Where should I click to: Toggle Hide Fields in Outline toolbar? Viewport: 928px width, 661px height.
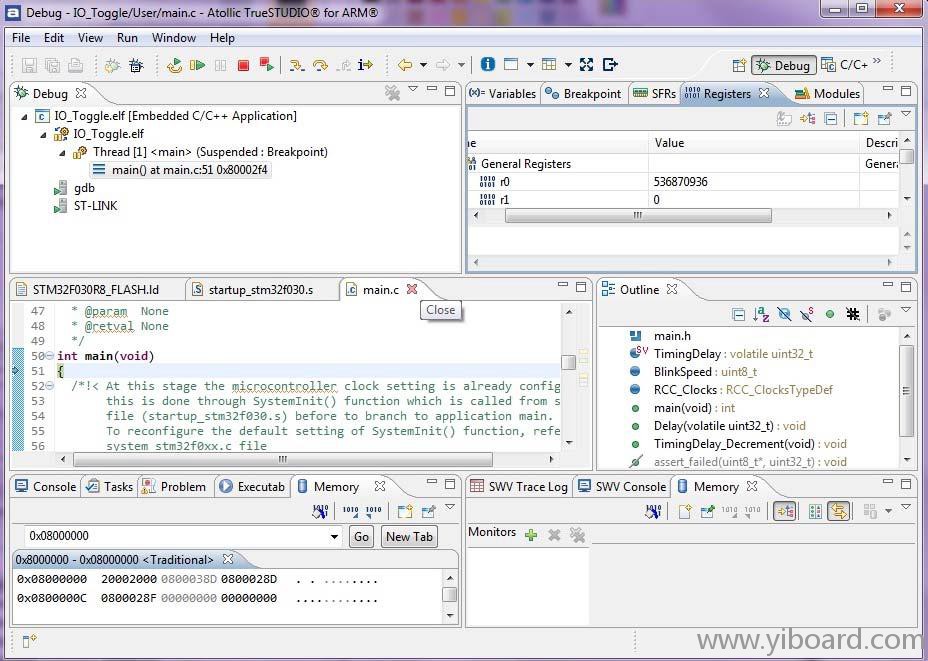pyautogui.click(x=784, y=314)
